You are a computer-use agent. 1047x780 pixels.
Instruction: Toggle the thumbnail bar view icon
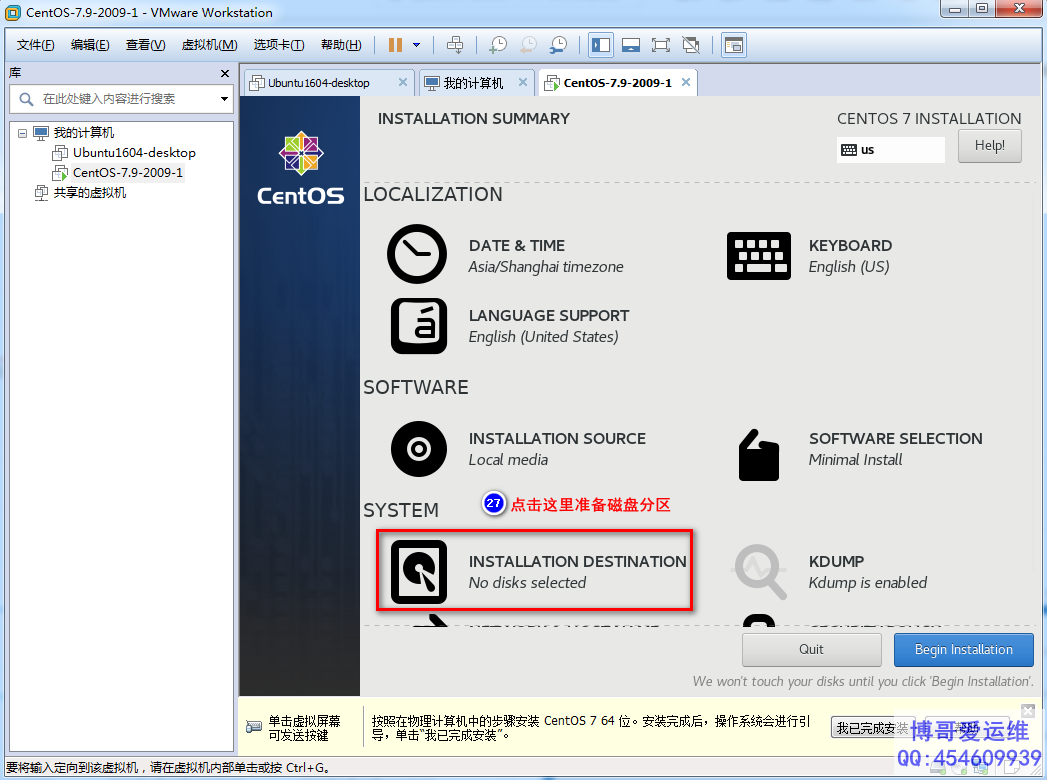[630, 45]
